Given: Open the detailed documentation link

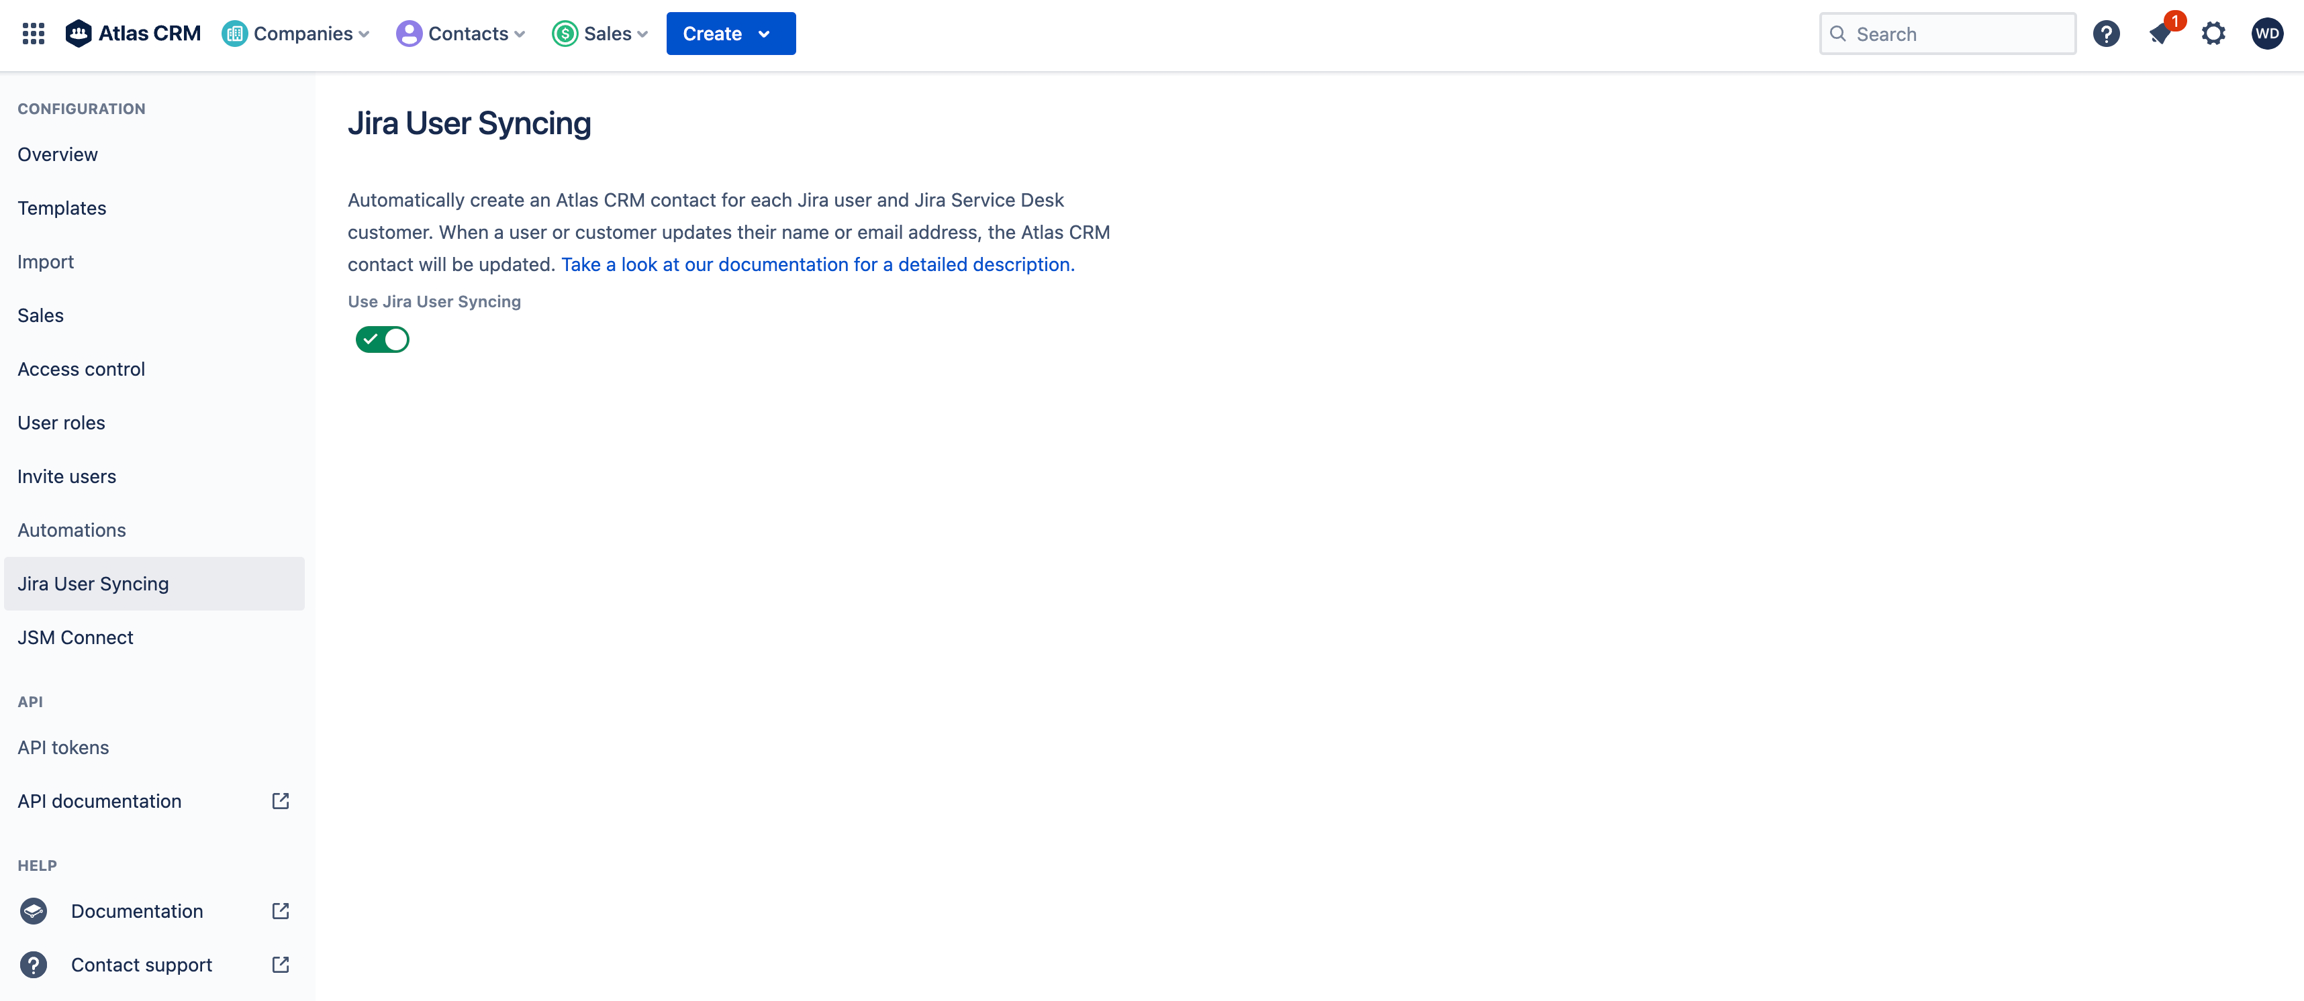Looking at the screenshot, I should point(817,264).
